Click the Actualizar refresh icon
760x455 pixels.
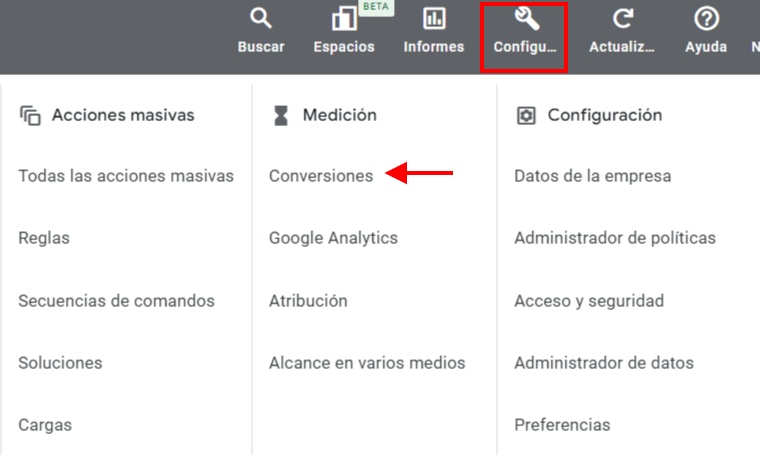click(x=622, y=19)
